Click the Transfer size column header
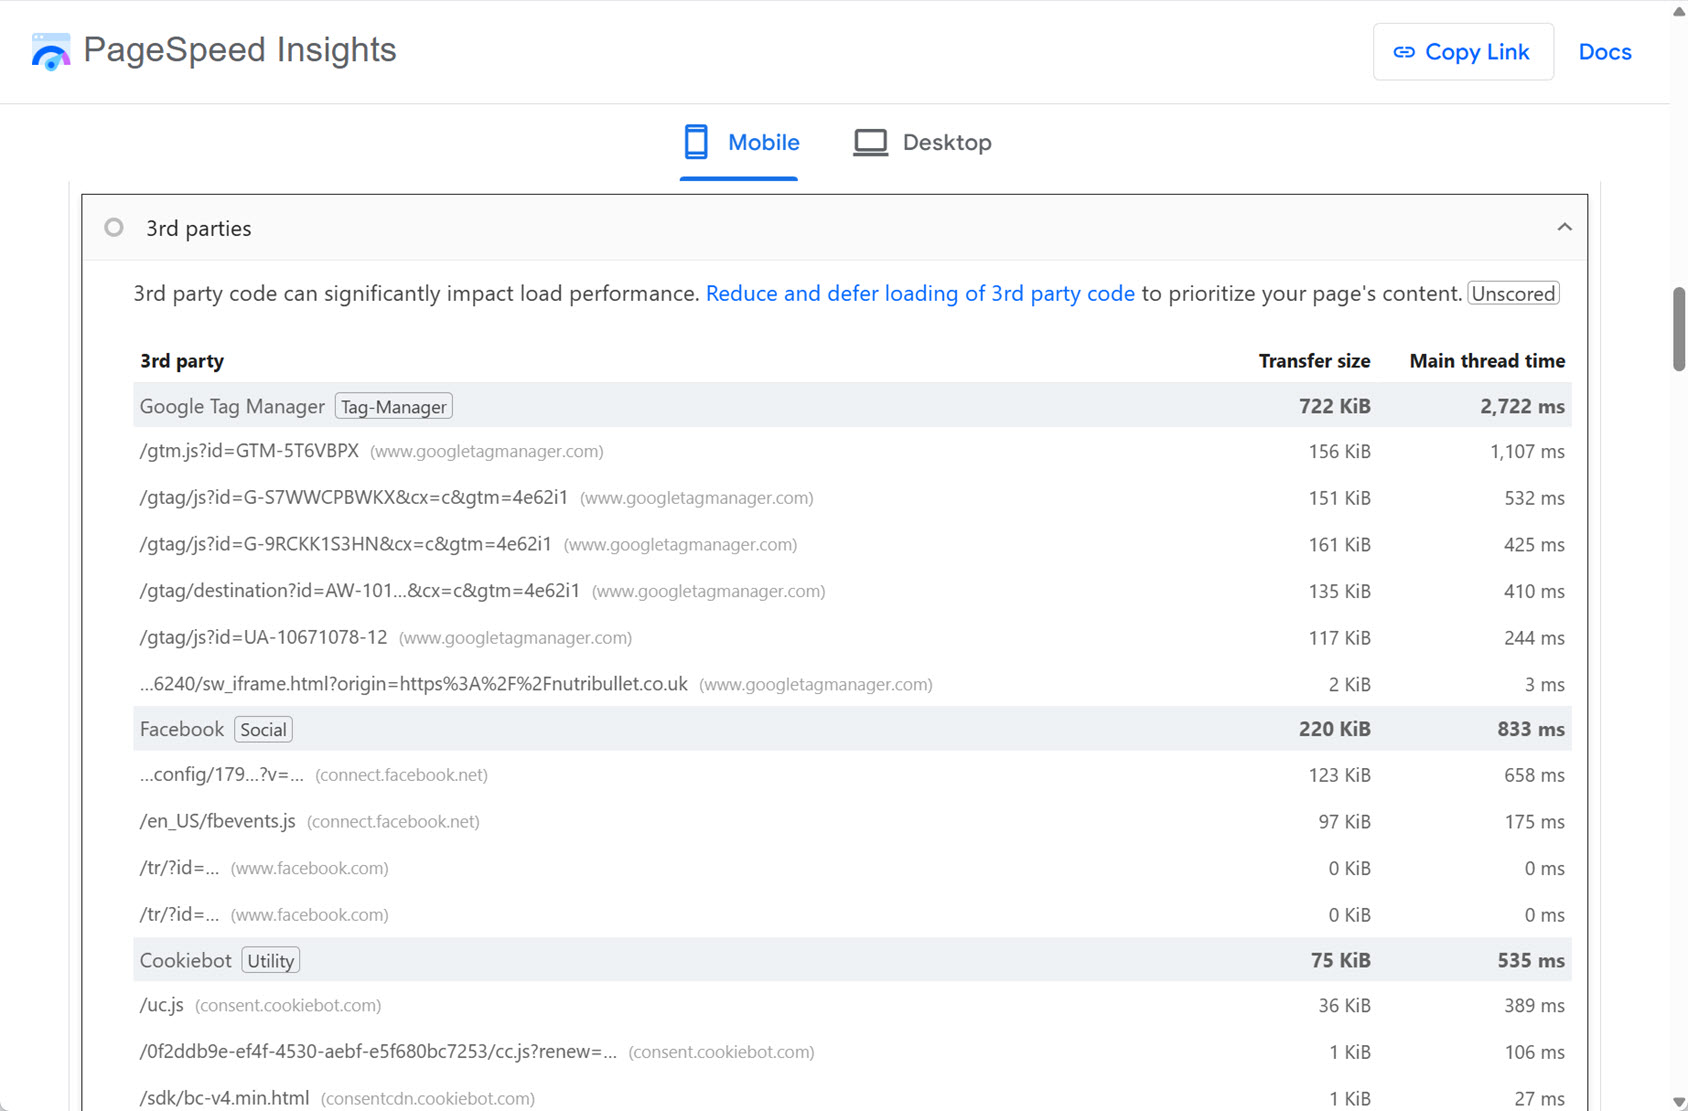 coord(1314,361)
